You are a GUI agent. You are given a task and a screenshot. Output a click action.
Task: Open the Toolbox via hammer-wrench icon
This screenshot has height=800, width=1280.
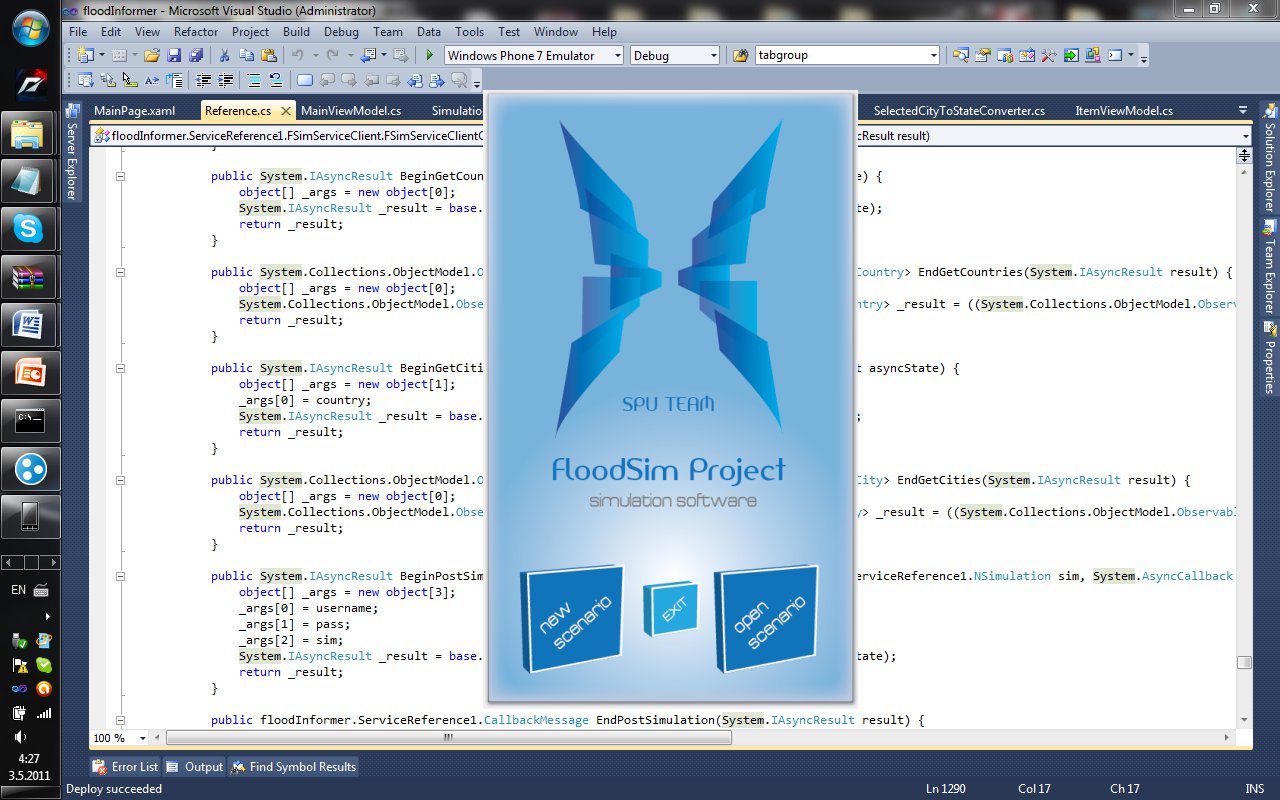[x=1048, y=56]
